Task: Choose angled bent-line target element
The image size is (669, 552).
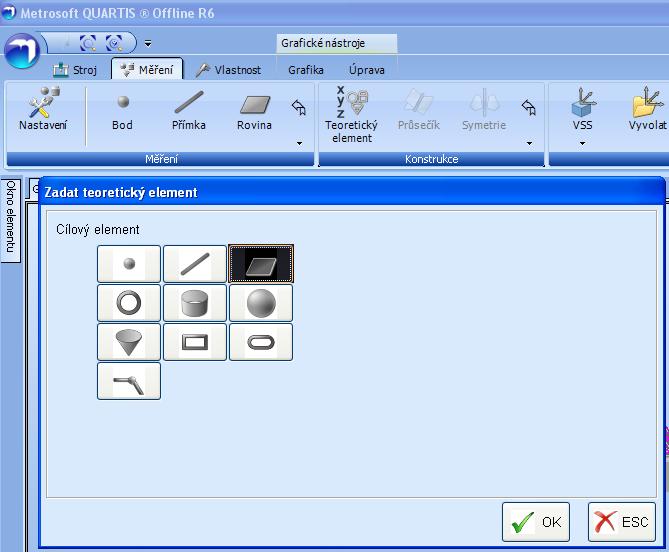Action: [x=129, y=381]
